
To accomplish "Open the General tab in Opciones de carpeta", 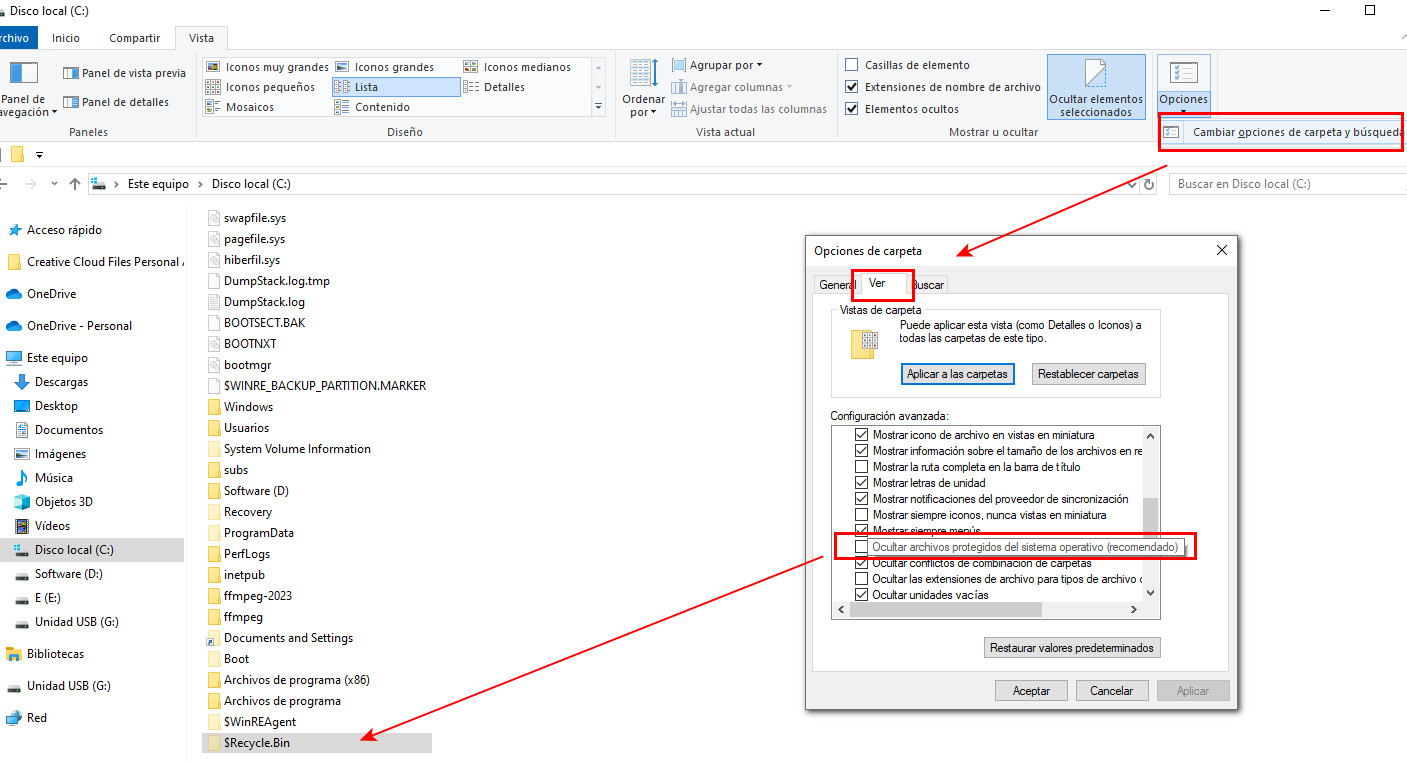I will point(836,285).
